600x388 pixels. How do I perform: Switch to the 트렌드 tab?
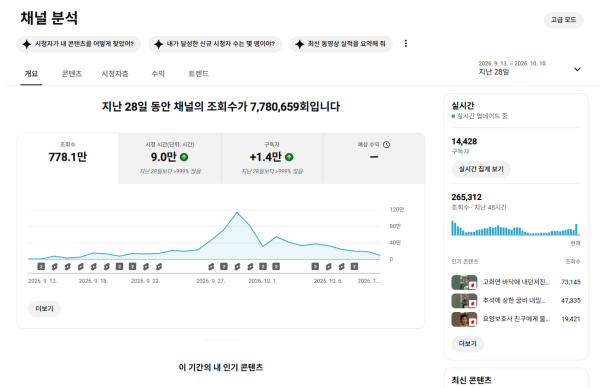199,73
